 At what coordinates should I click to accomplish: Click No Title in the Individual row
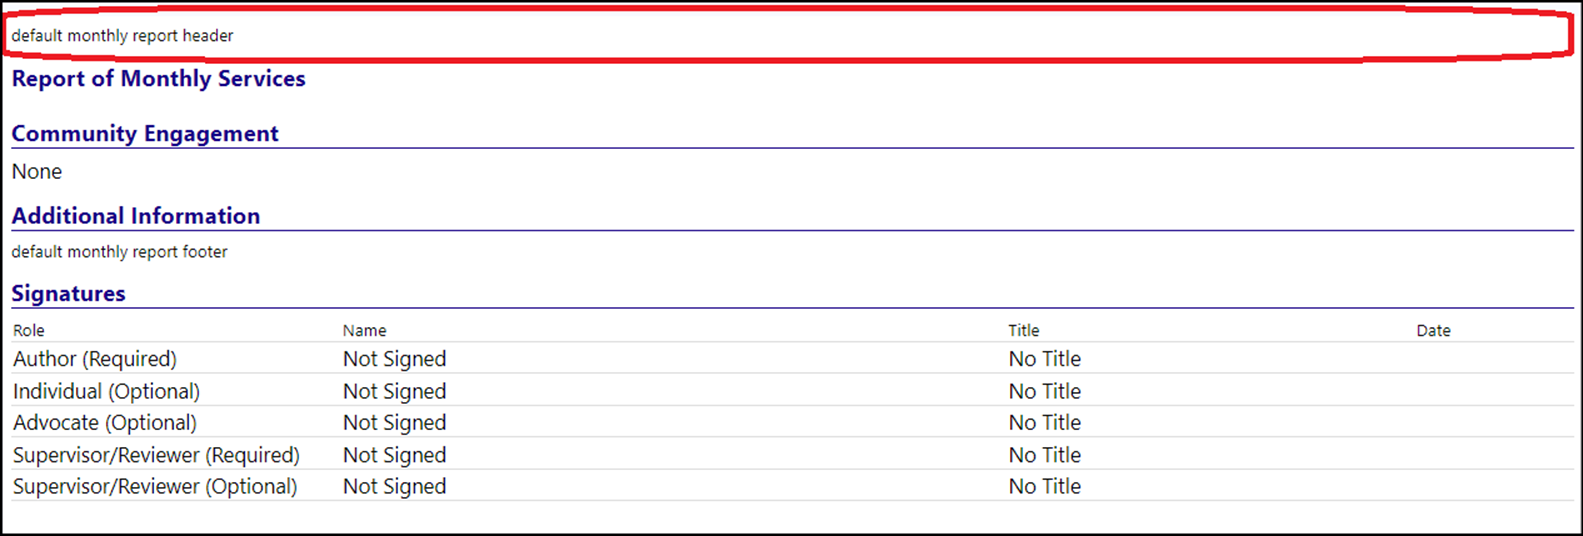(x=1045, y=391)
